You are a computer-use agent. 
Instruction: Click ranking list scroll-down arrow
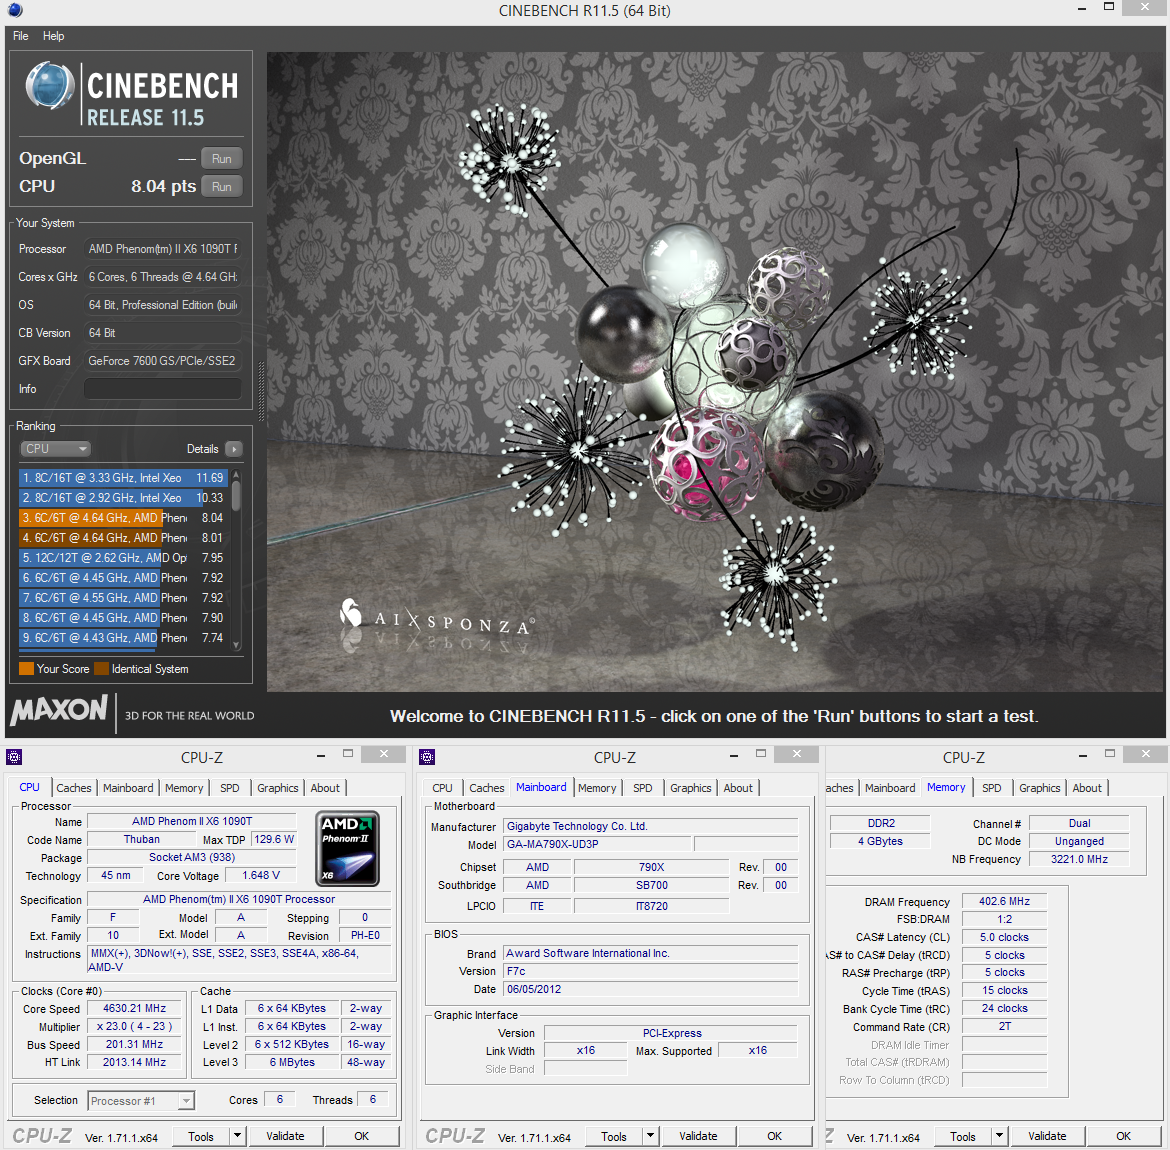point(237,646)
